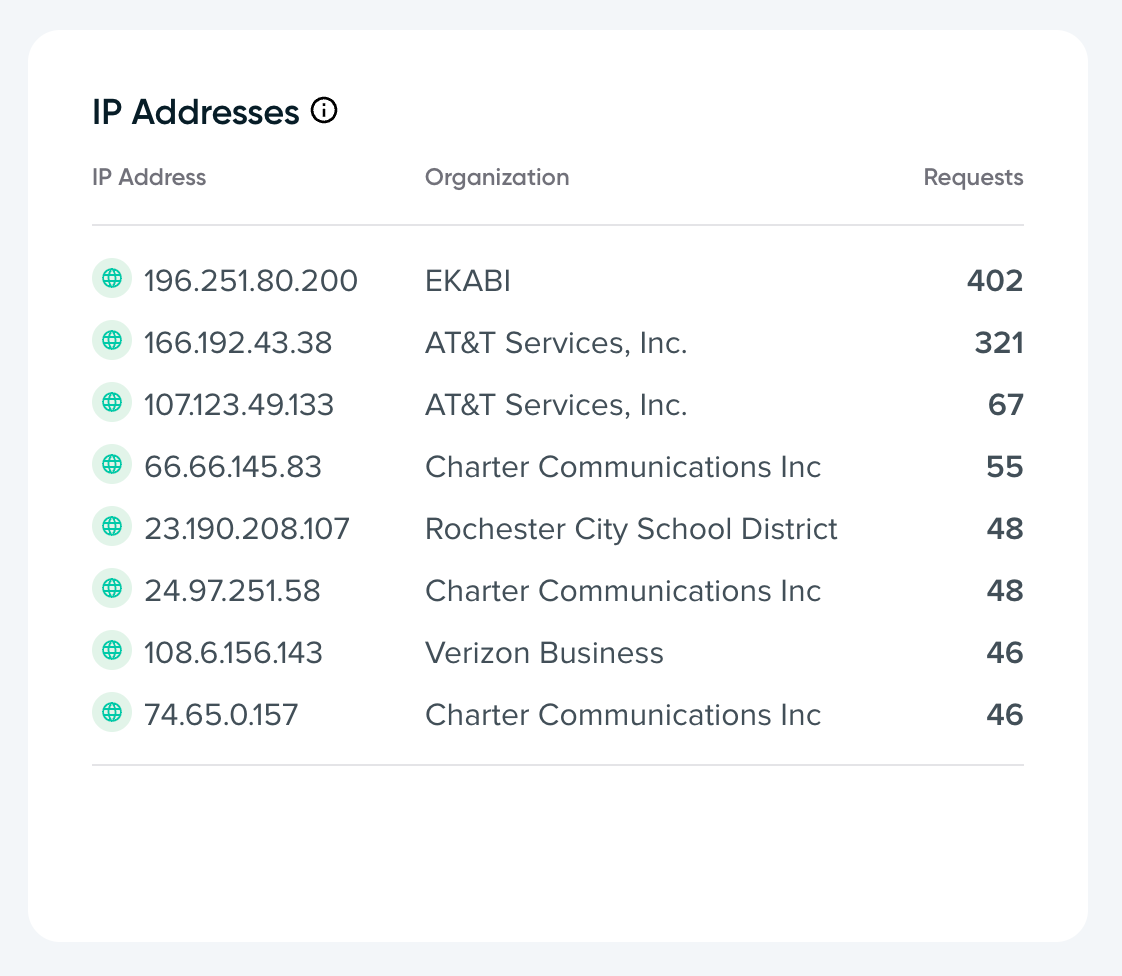Select the Organization column header
Image resolution: width=1122 pixels, height=976 pixels.
point(497,178)
